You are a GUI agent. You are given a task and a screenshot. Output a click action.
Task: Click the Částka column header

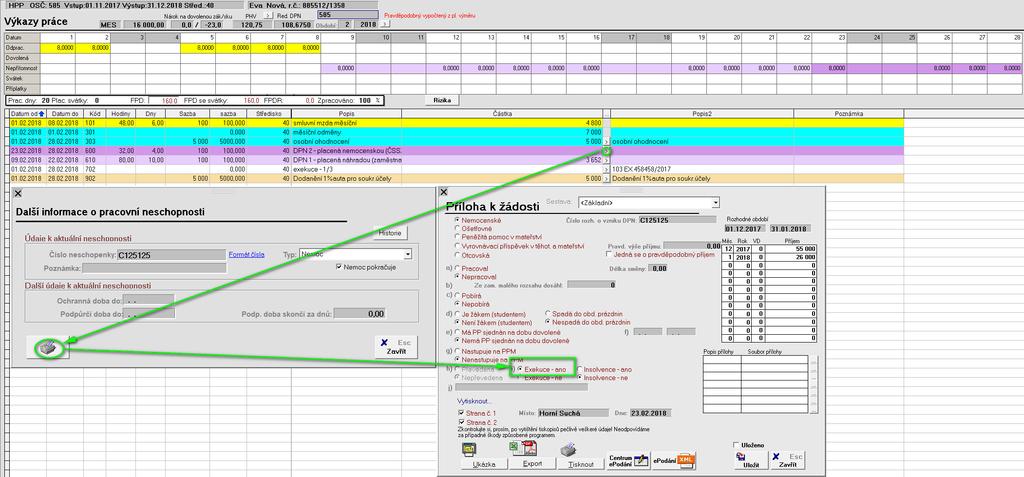pyautogui.click(x=502, y=114)
